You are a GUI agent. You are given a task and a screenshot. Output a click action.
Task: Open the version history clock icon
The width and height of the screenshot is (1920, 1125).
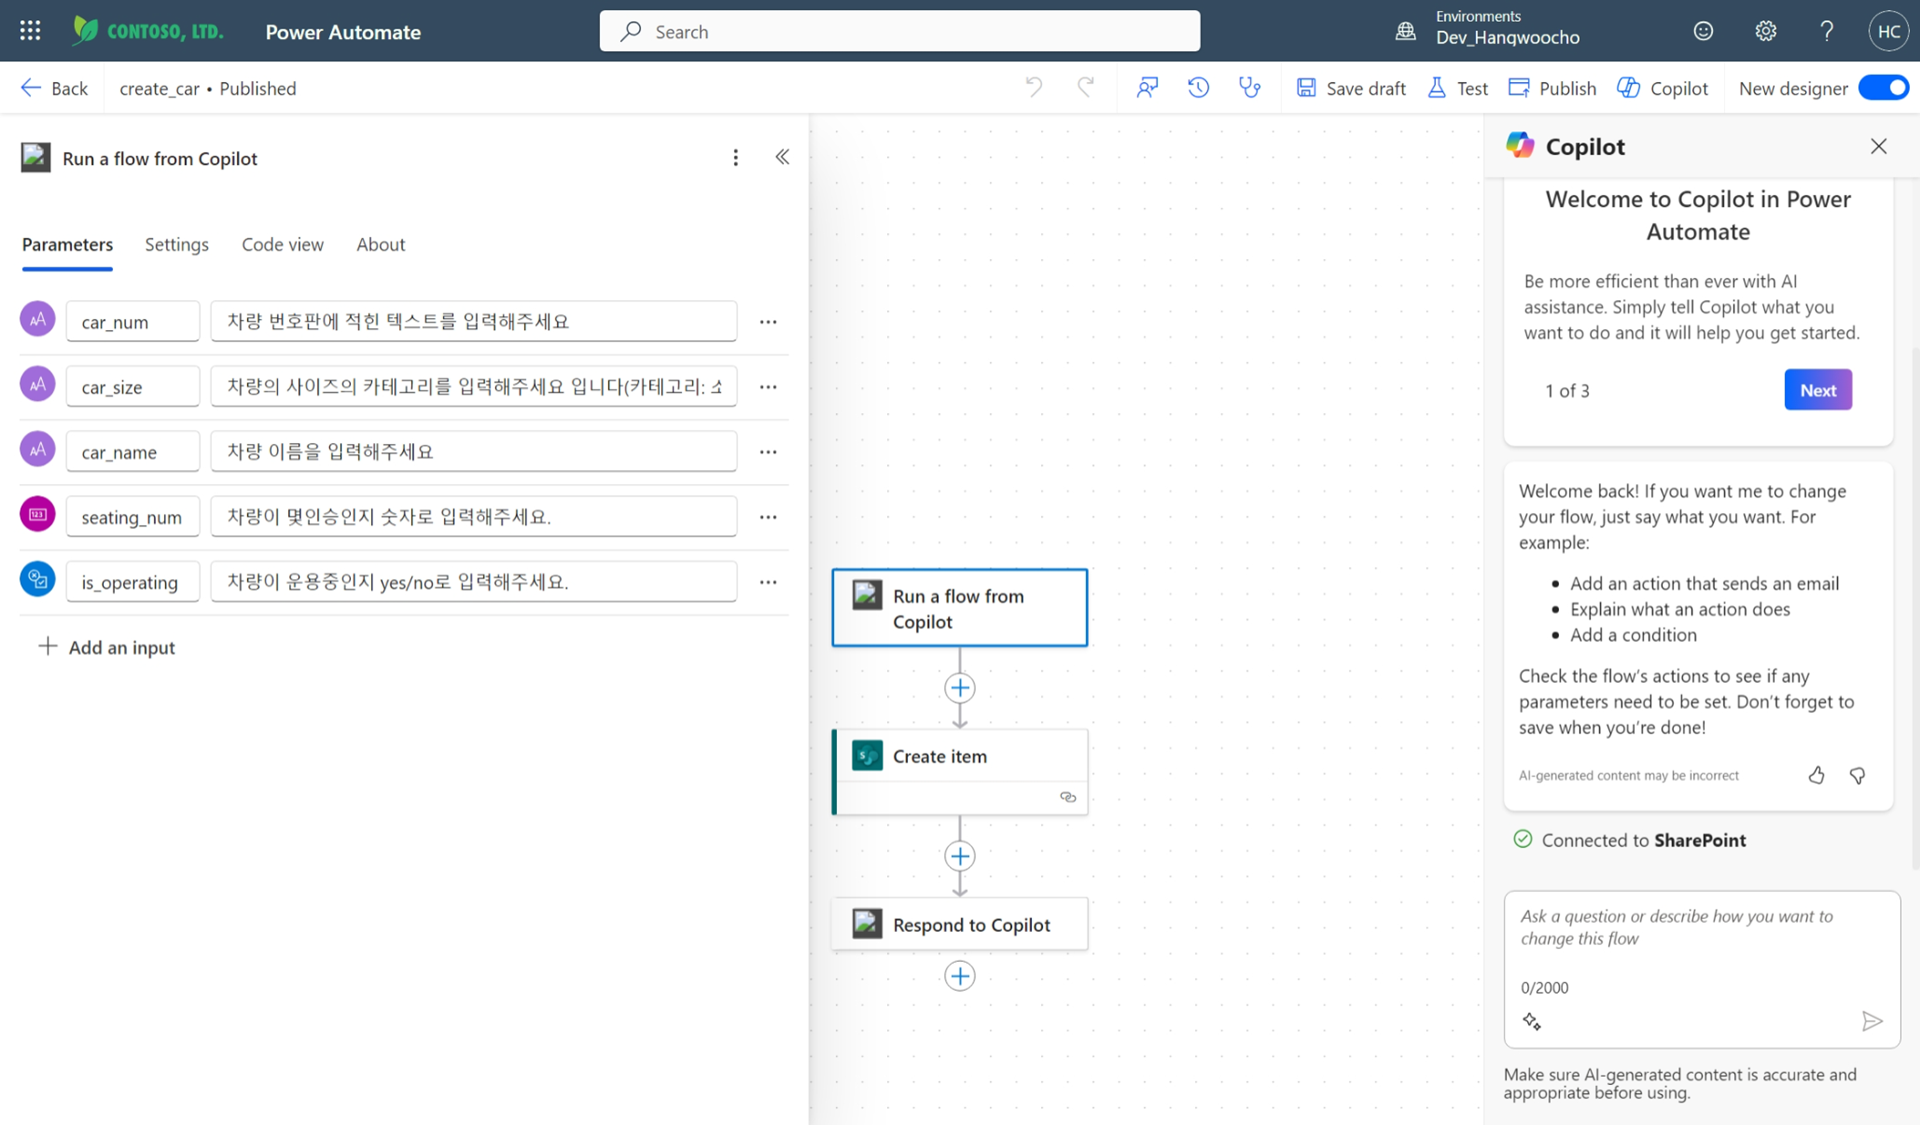(x=1198, y=88)
